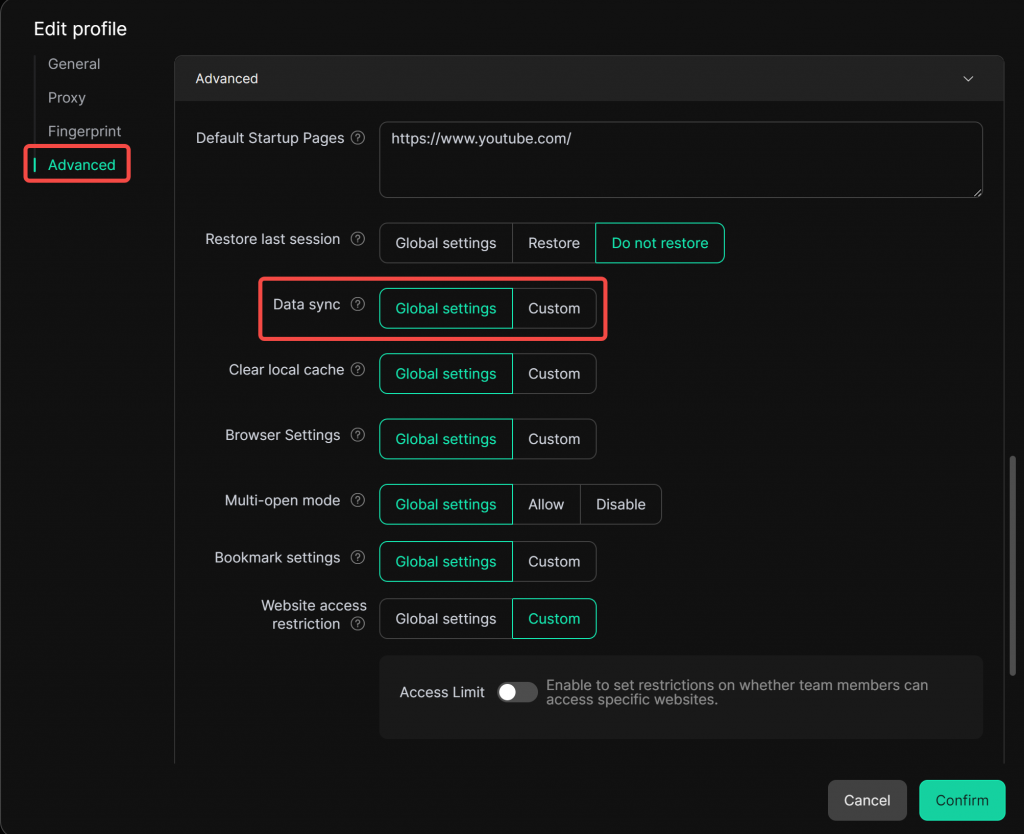1024x834 pixels.
Task: Click the Browser Settings help icon
Action: point(358,436)
